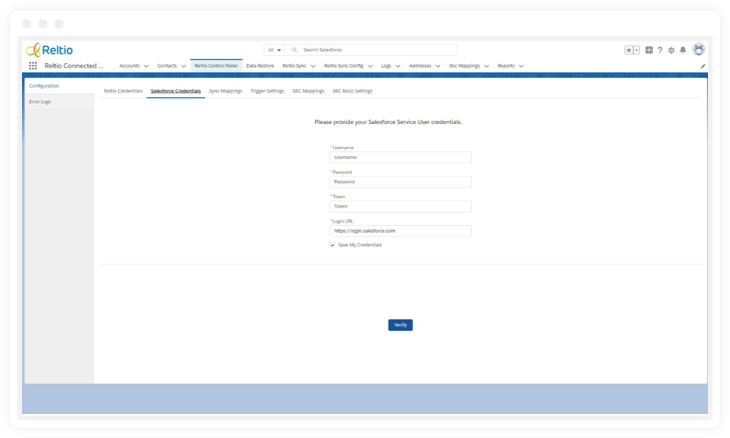The height and width of the screenshot is (438, 730).
Task: Open the Help question mark icon
Action: click(660, 50)
